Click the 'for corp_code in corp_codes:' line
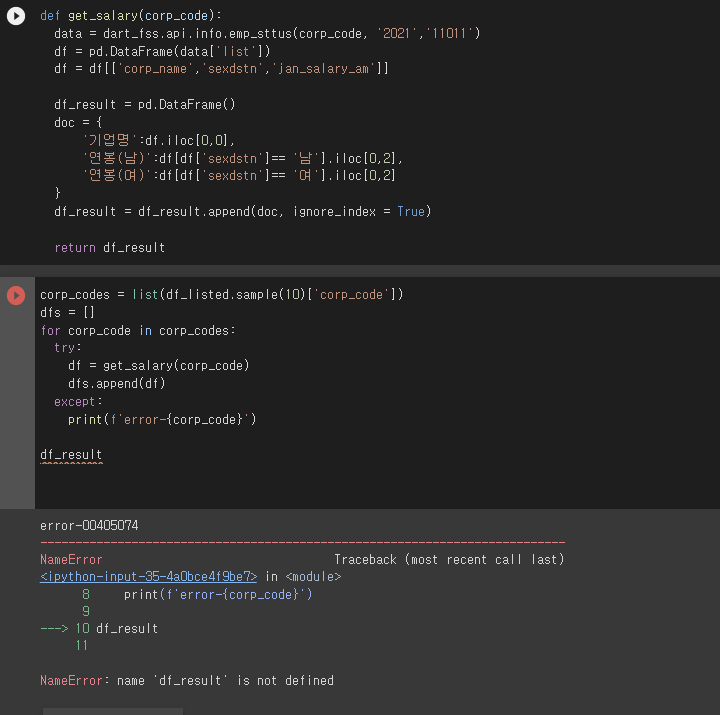The image size is (720, 715). (x=137, y=331)
